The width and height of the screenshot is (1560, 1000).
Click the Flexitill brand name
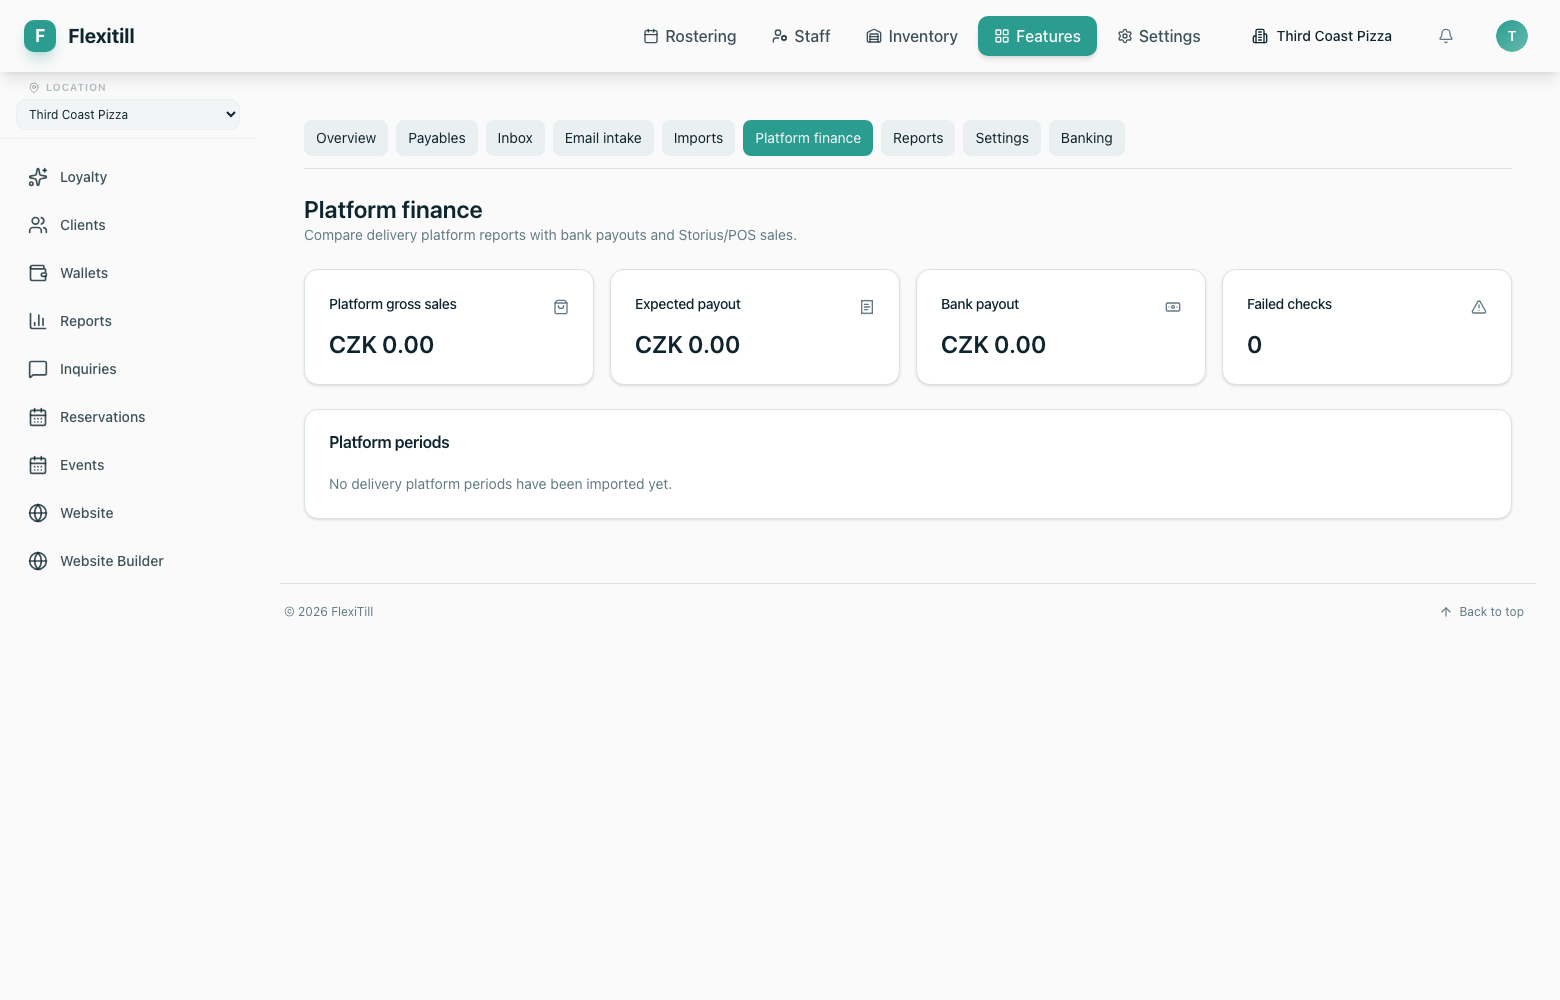[101, 36]
